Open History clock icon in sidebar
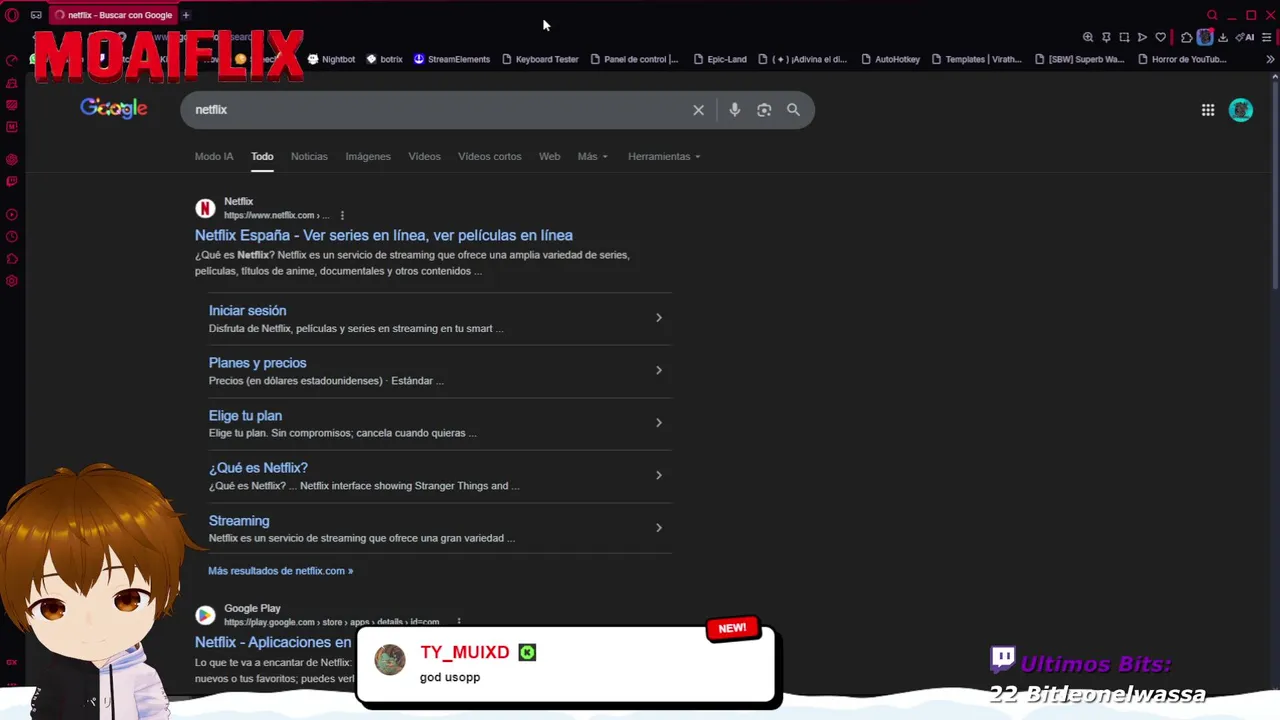Image resolution: width=1280 pixels, height=720 pixels. (12, 237)
